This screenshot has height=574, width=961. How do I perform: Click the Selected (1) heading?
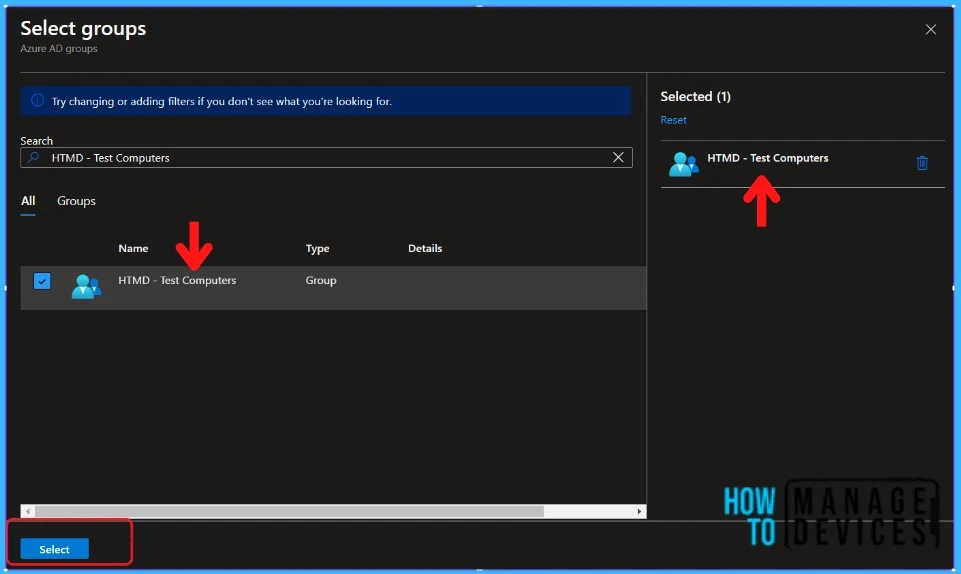coord(695,96)
